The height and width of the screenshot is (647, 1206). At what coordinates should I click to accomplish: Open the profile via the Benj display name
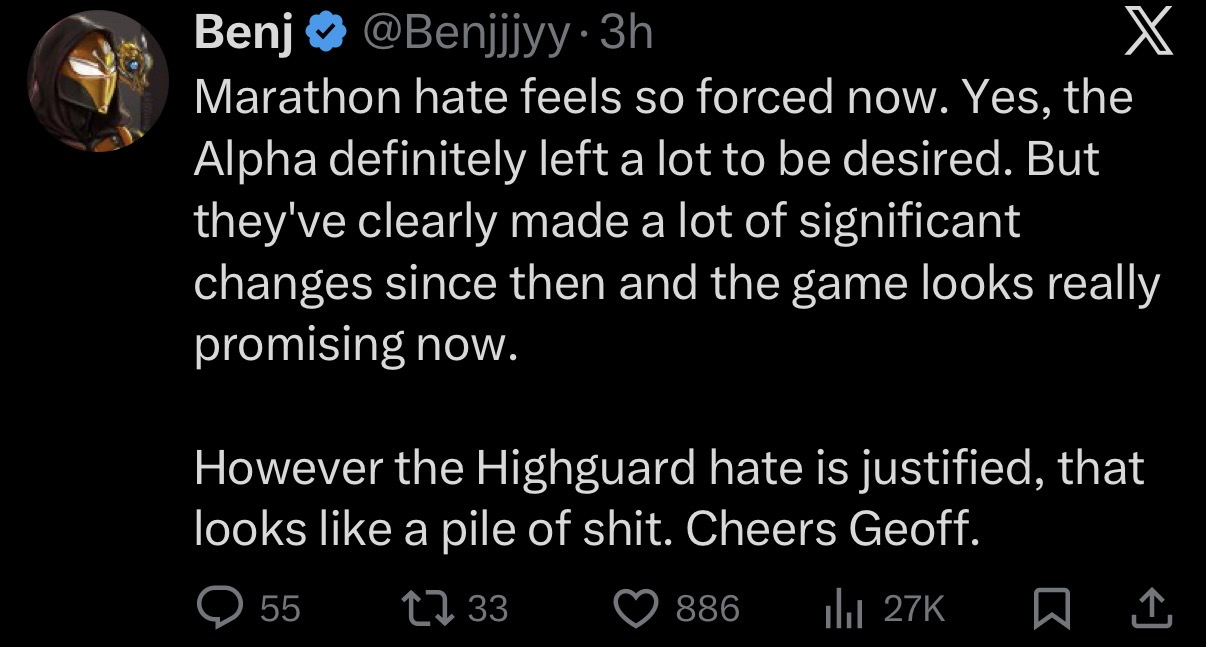245,35
